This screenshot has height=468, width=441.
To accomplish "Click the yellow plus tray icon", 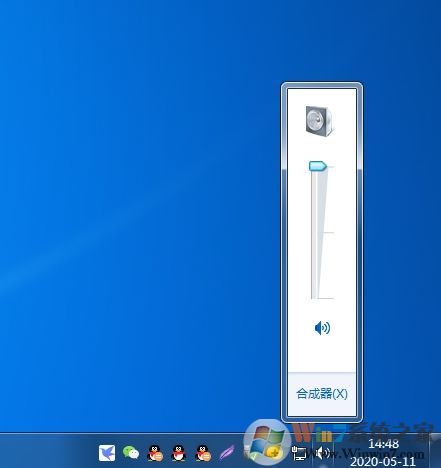I will 273,453.
